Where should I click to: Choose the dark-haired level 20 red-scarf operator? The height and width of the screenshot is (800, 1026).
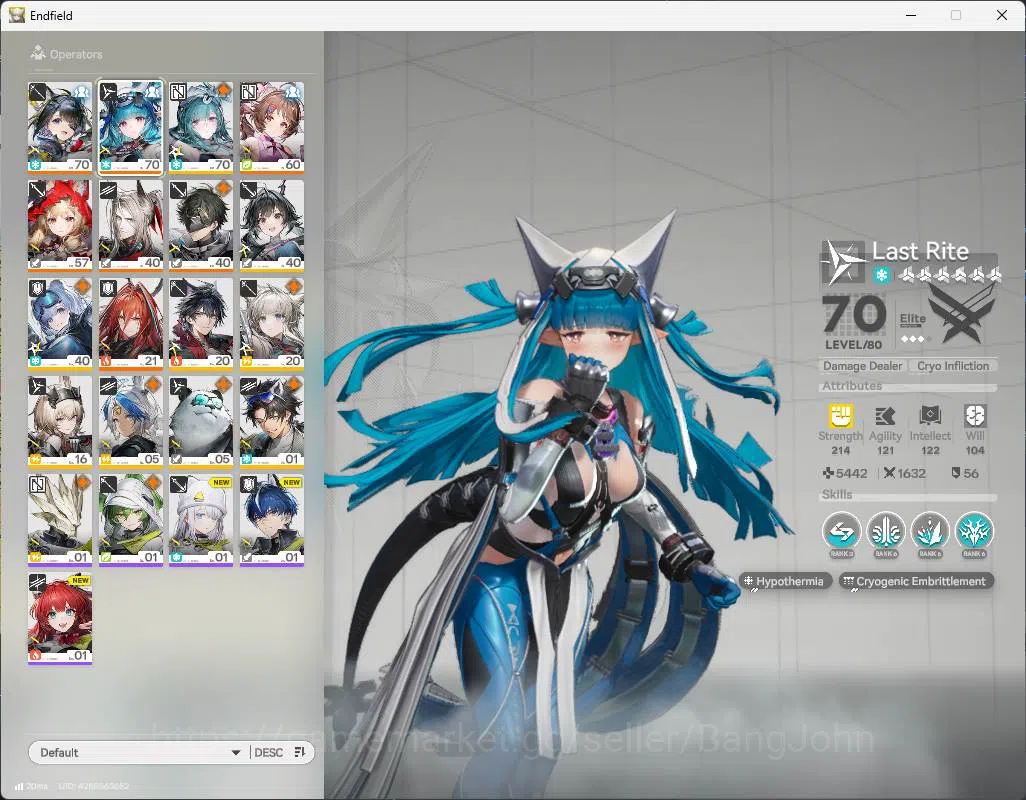pyautogui.click(x=201, y=323)
